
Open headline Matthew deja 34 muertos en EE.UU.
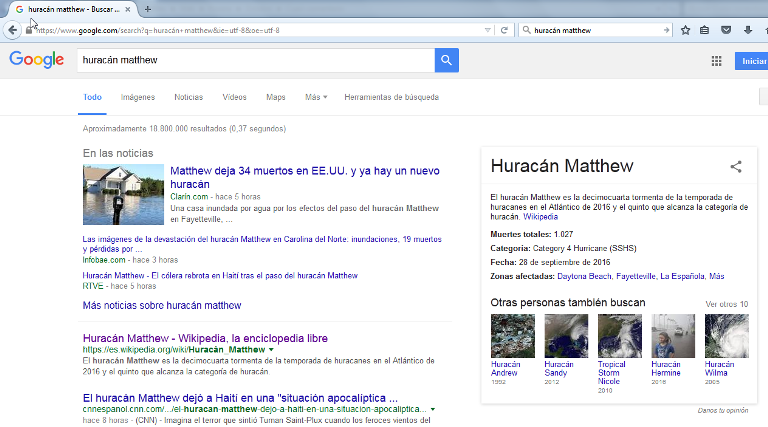tap(305, 177)
